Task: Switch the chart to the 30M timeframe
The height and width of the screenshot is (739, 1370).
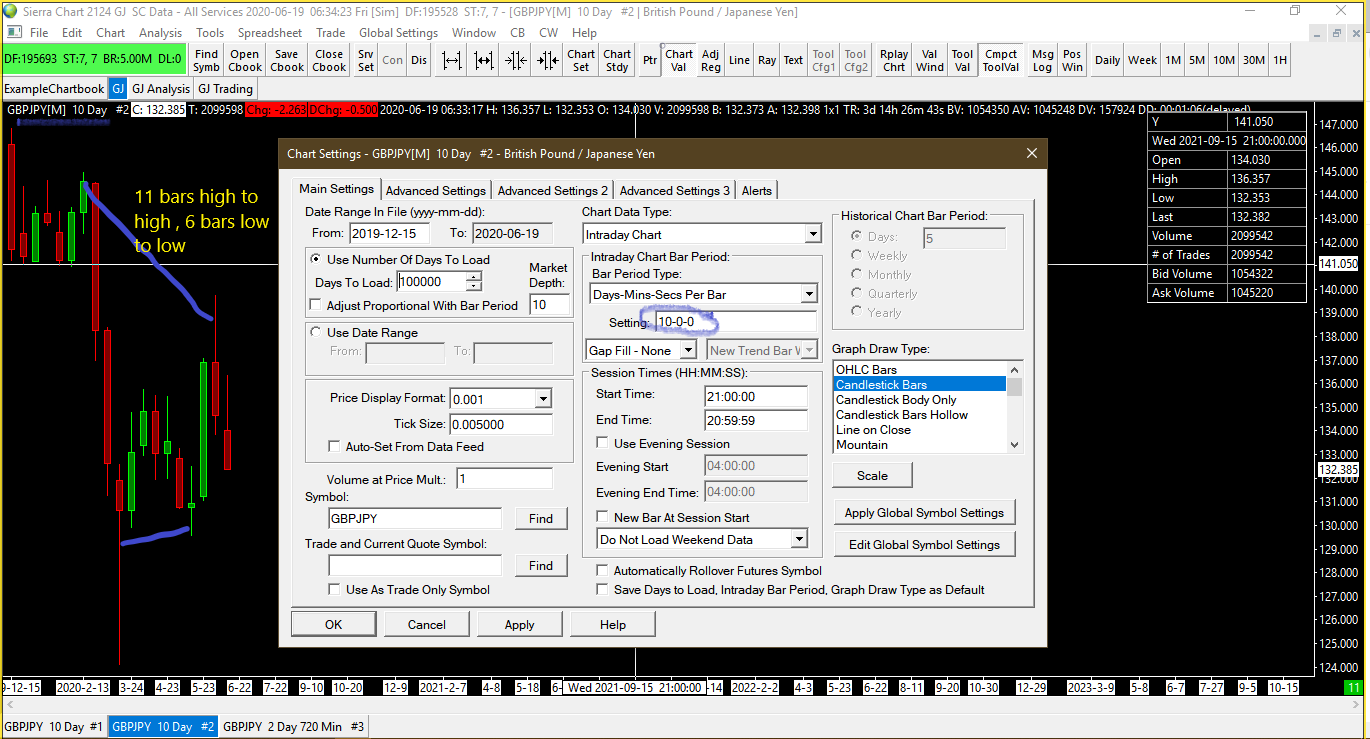Action: pos(1253,60)
